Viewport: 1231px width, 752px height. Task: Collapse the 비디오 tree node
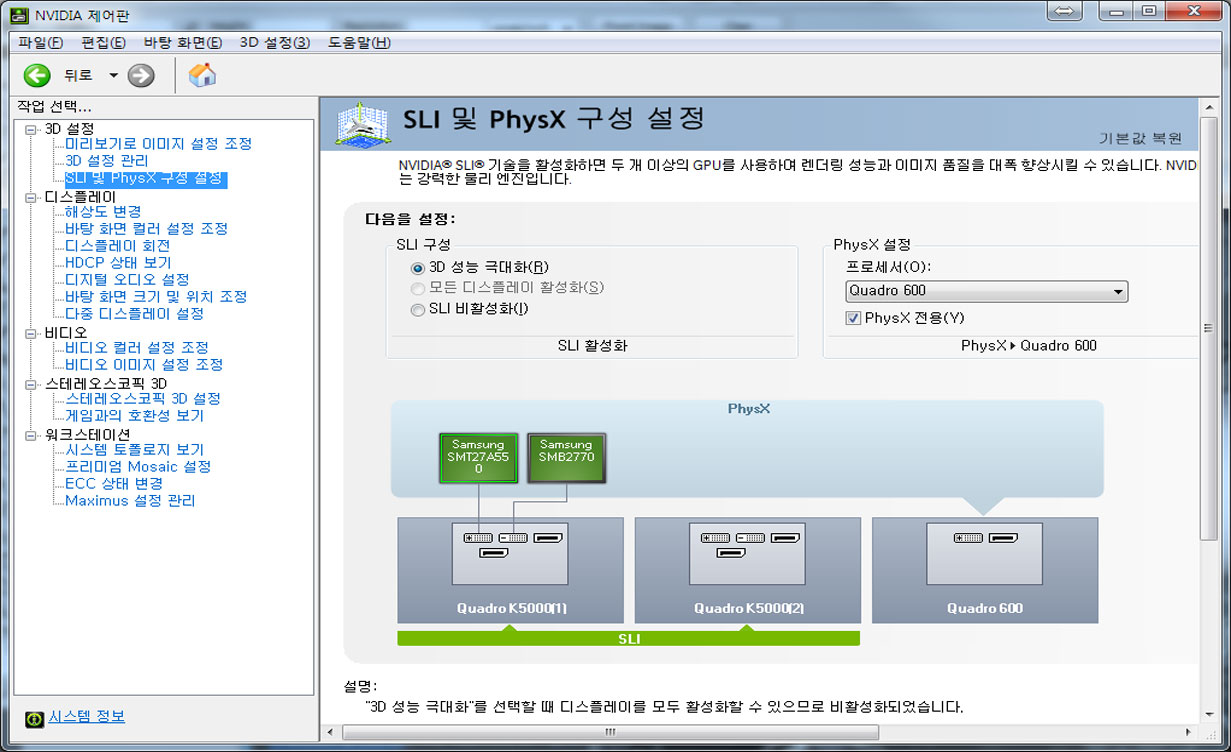tap(30, 333)
